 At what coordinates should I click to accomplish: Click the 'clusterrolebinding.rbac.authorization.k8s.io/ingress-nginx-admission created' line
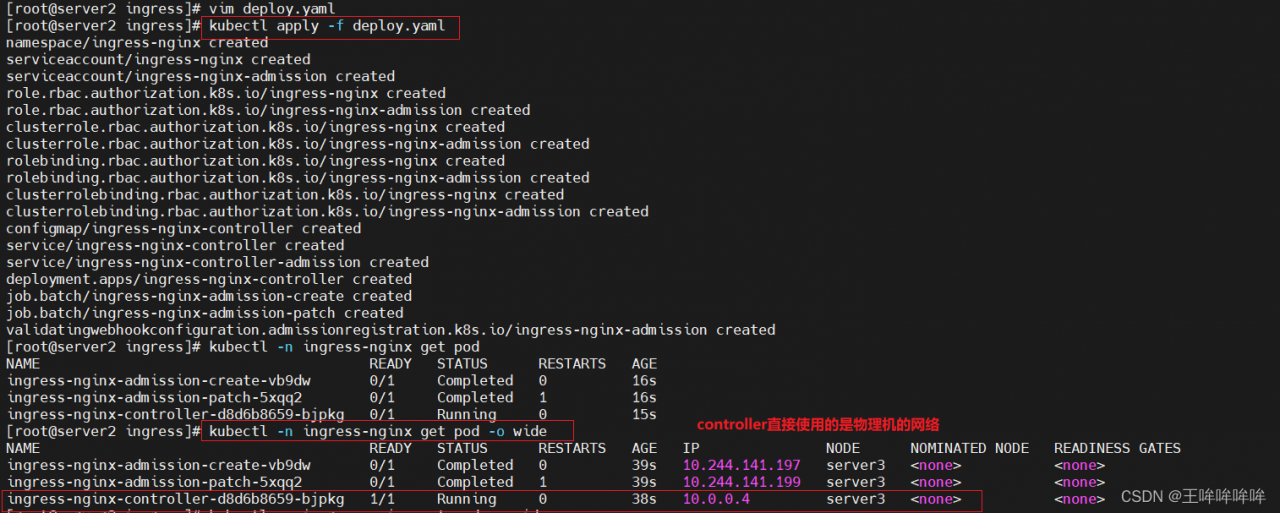point(327,211)
